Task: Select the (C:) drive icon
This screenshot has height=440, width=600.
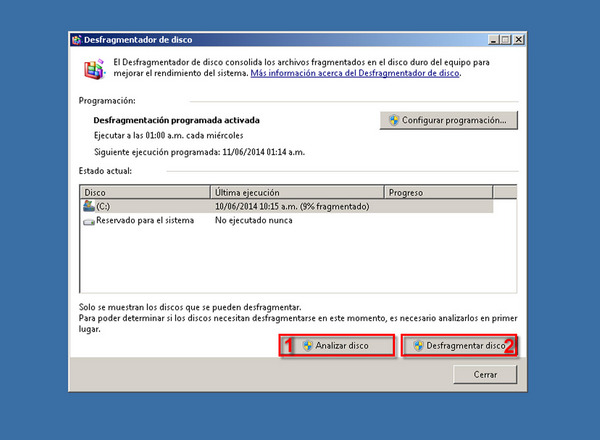Action: (89, 205)
